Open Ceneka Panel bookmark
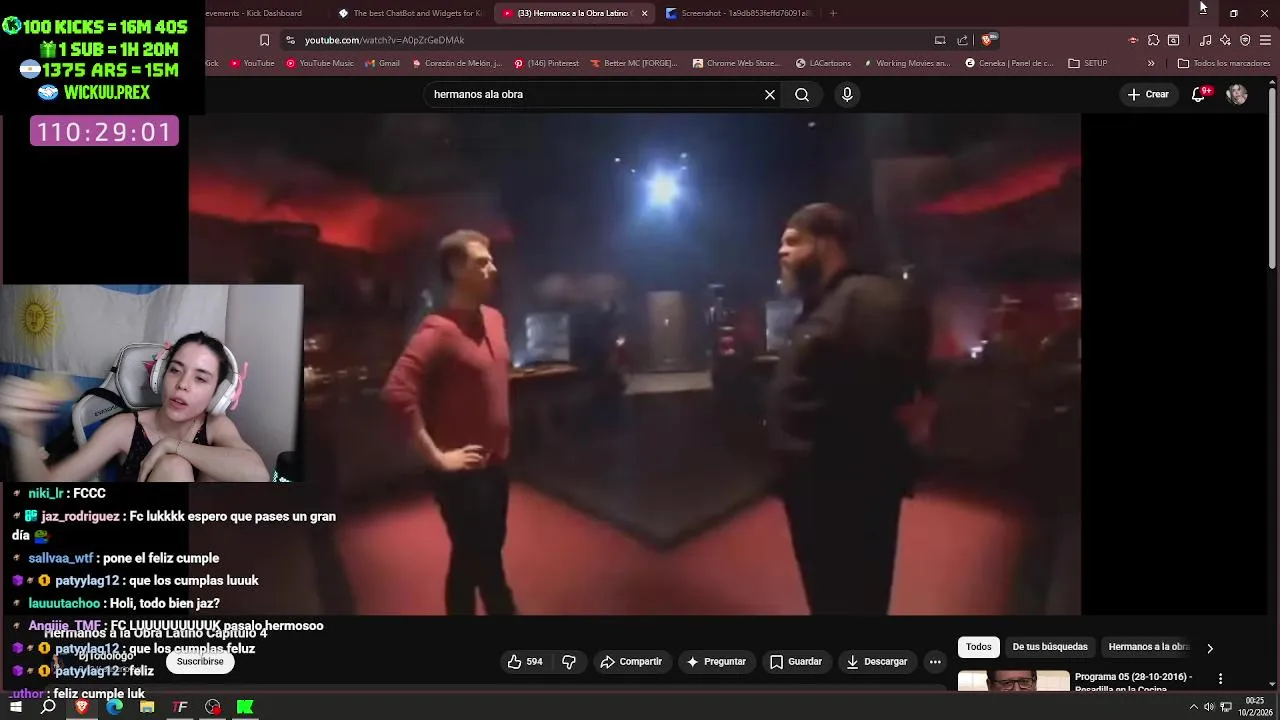This screenshot has height=720, width=1280. click(1009, 63)
